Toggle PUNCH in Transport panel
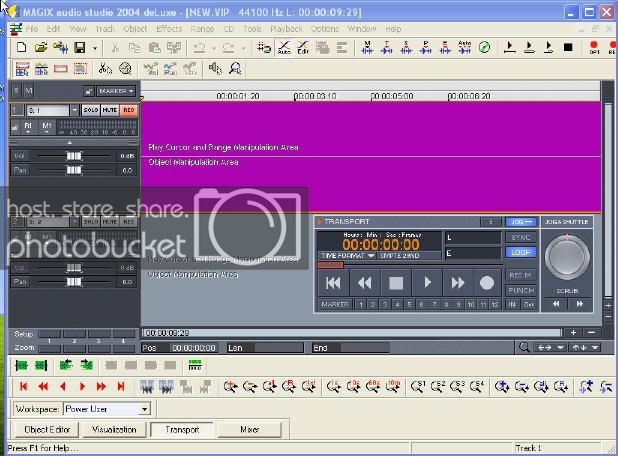Image resolution: width=618 pixels, height=456 pixels. pos(521,290)
